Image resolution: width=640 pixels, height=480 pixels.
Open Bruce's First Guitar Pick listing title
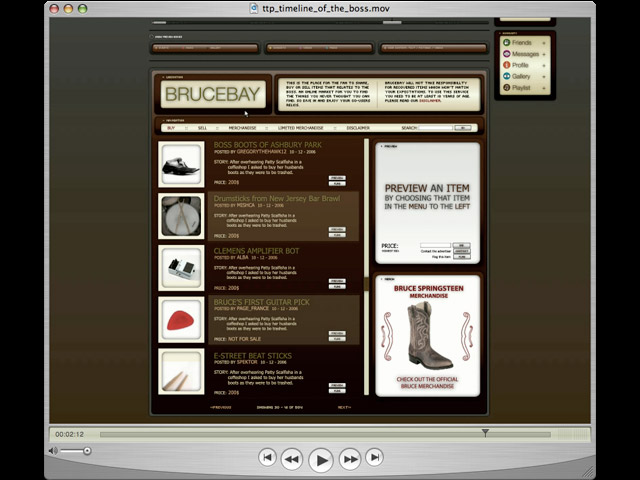tap(262, 302)
